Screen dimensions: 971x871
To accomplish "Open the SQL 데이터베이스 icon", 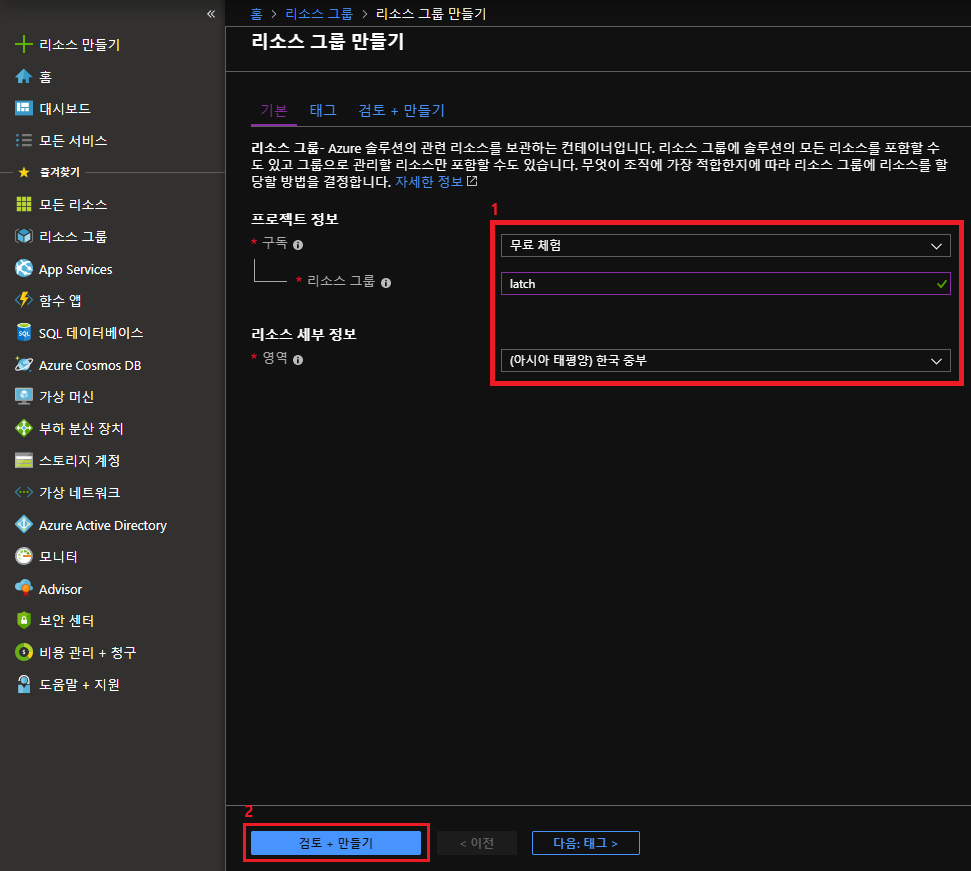I will point(24,332).
